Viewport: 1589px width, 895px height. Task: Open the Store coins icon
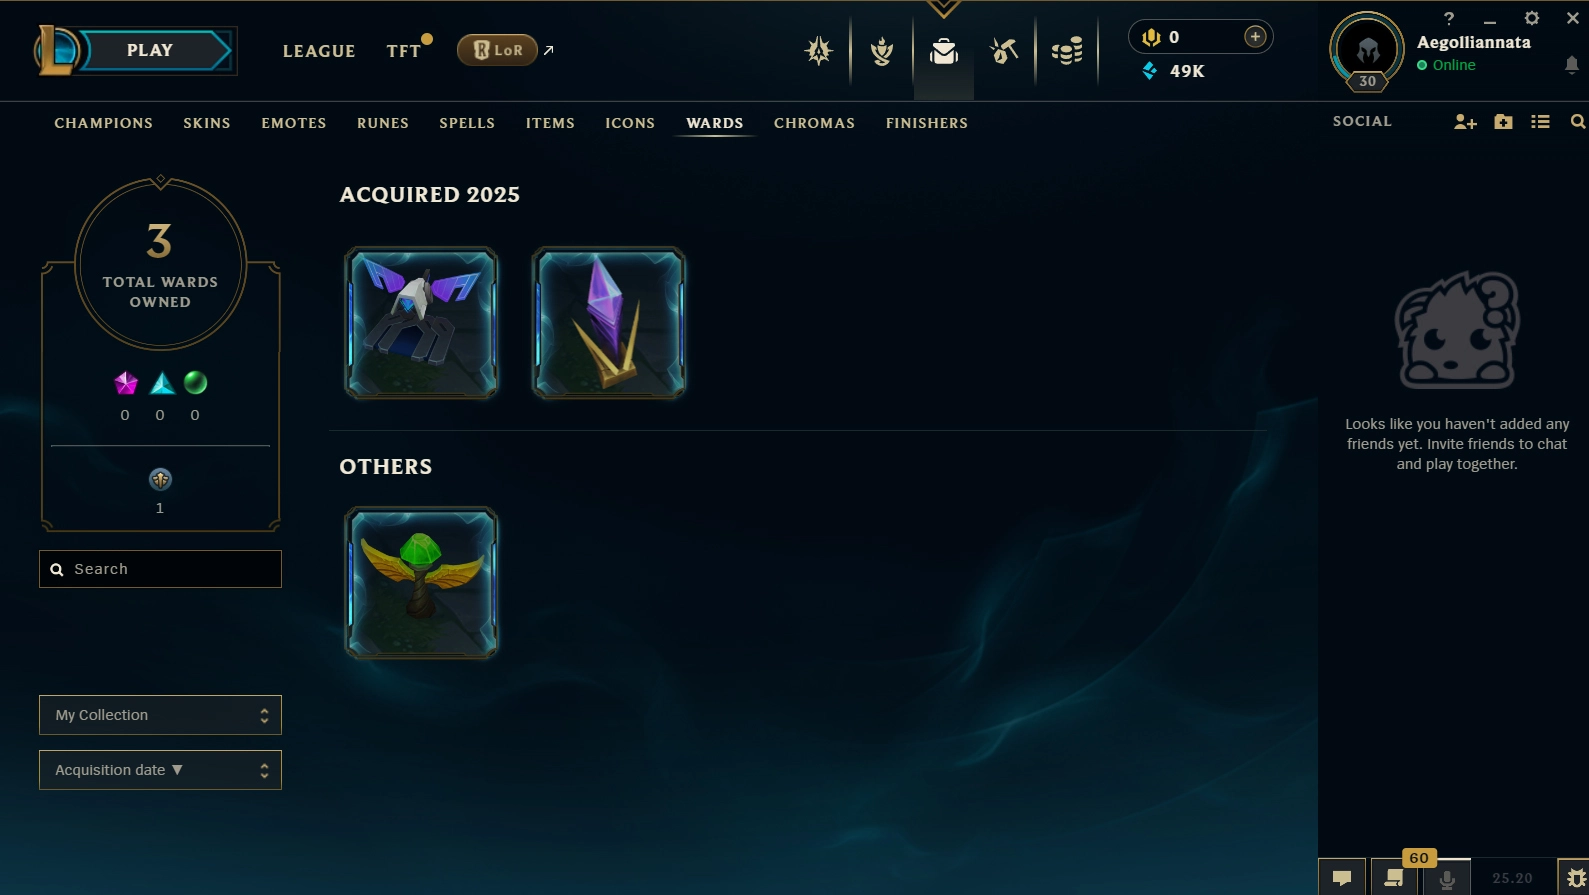(x=1067, y=51)
